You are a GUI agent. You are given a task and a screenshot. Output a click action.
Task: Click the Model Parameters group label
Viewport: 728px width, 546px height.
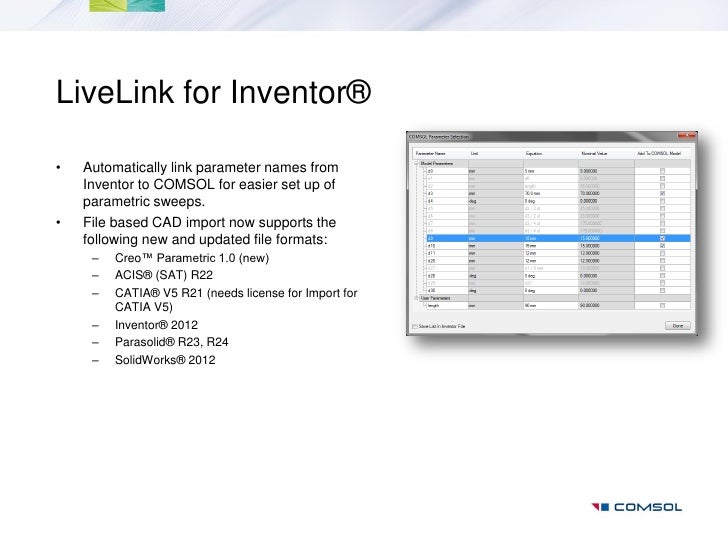pos(436,163)
